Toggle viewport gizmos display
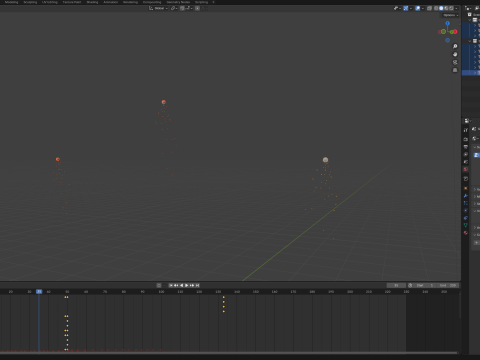Viewport: 480px width, 360px height. coord(406,8)
